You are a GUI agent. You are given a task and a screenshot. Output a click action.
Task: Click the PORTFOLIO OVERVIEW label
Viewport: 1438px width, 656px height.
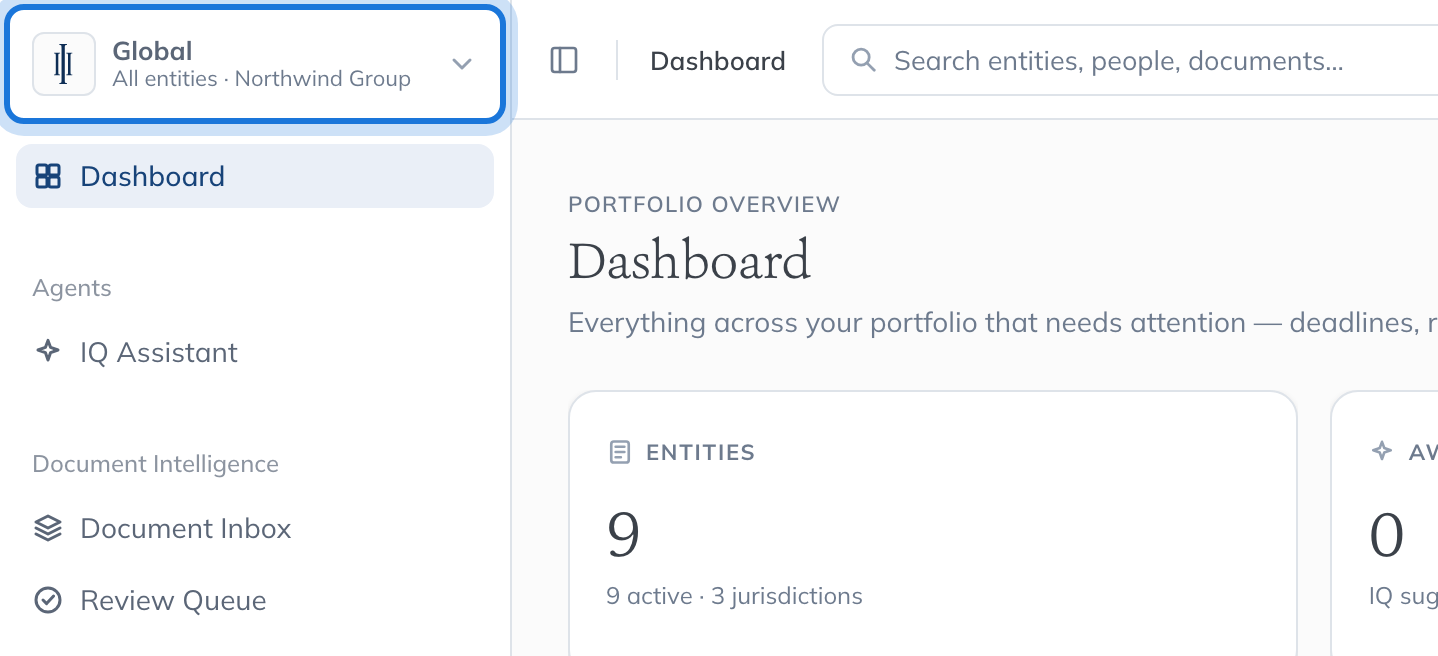704,205
